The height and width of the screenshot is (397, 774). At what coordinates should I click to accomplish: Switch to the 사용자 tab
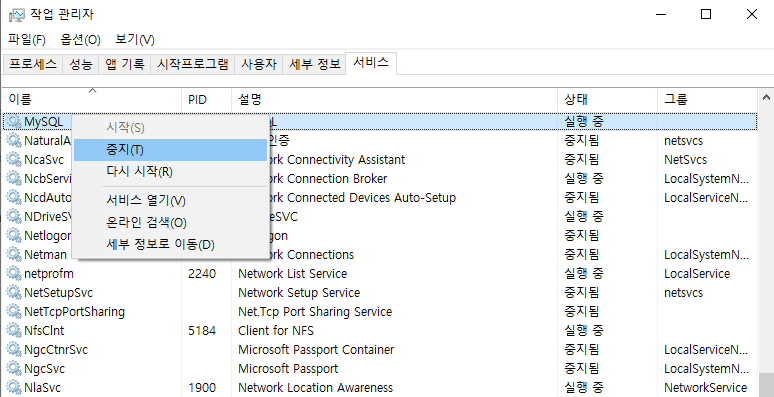pos(259,64)
